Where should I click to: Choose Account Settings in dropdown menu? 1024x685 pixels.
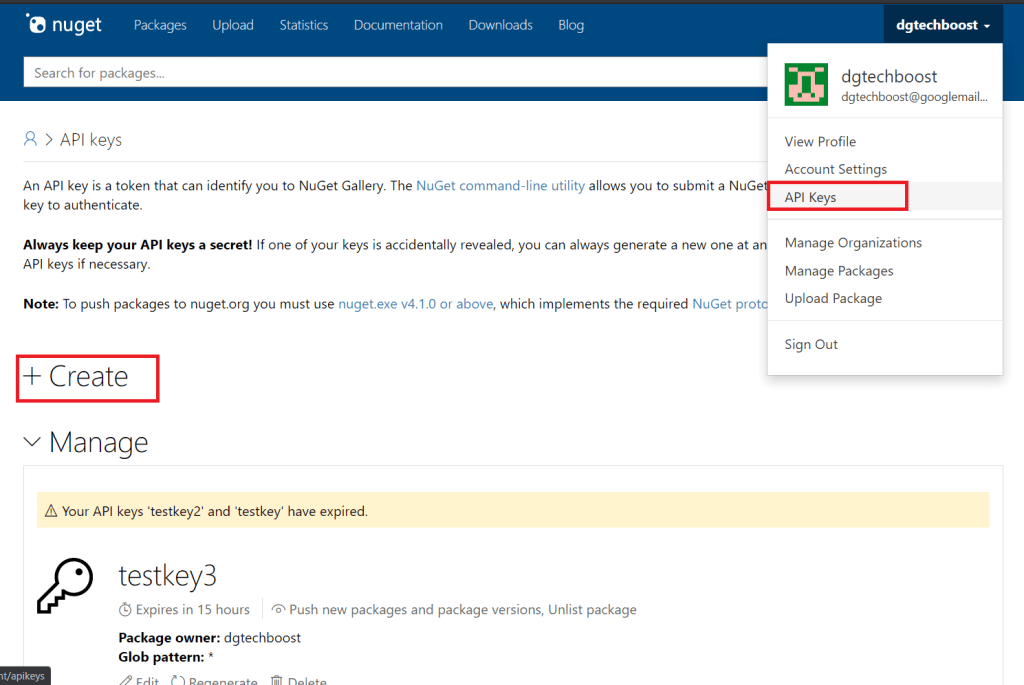835,169
